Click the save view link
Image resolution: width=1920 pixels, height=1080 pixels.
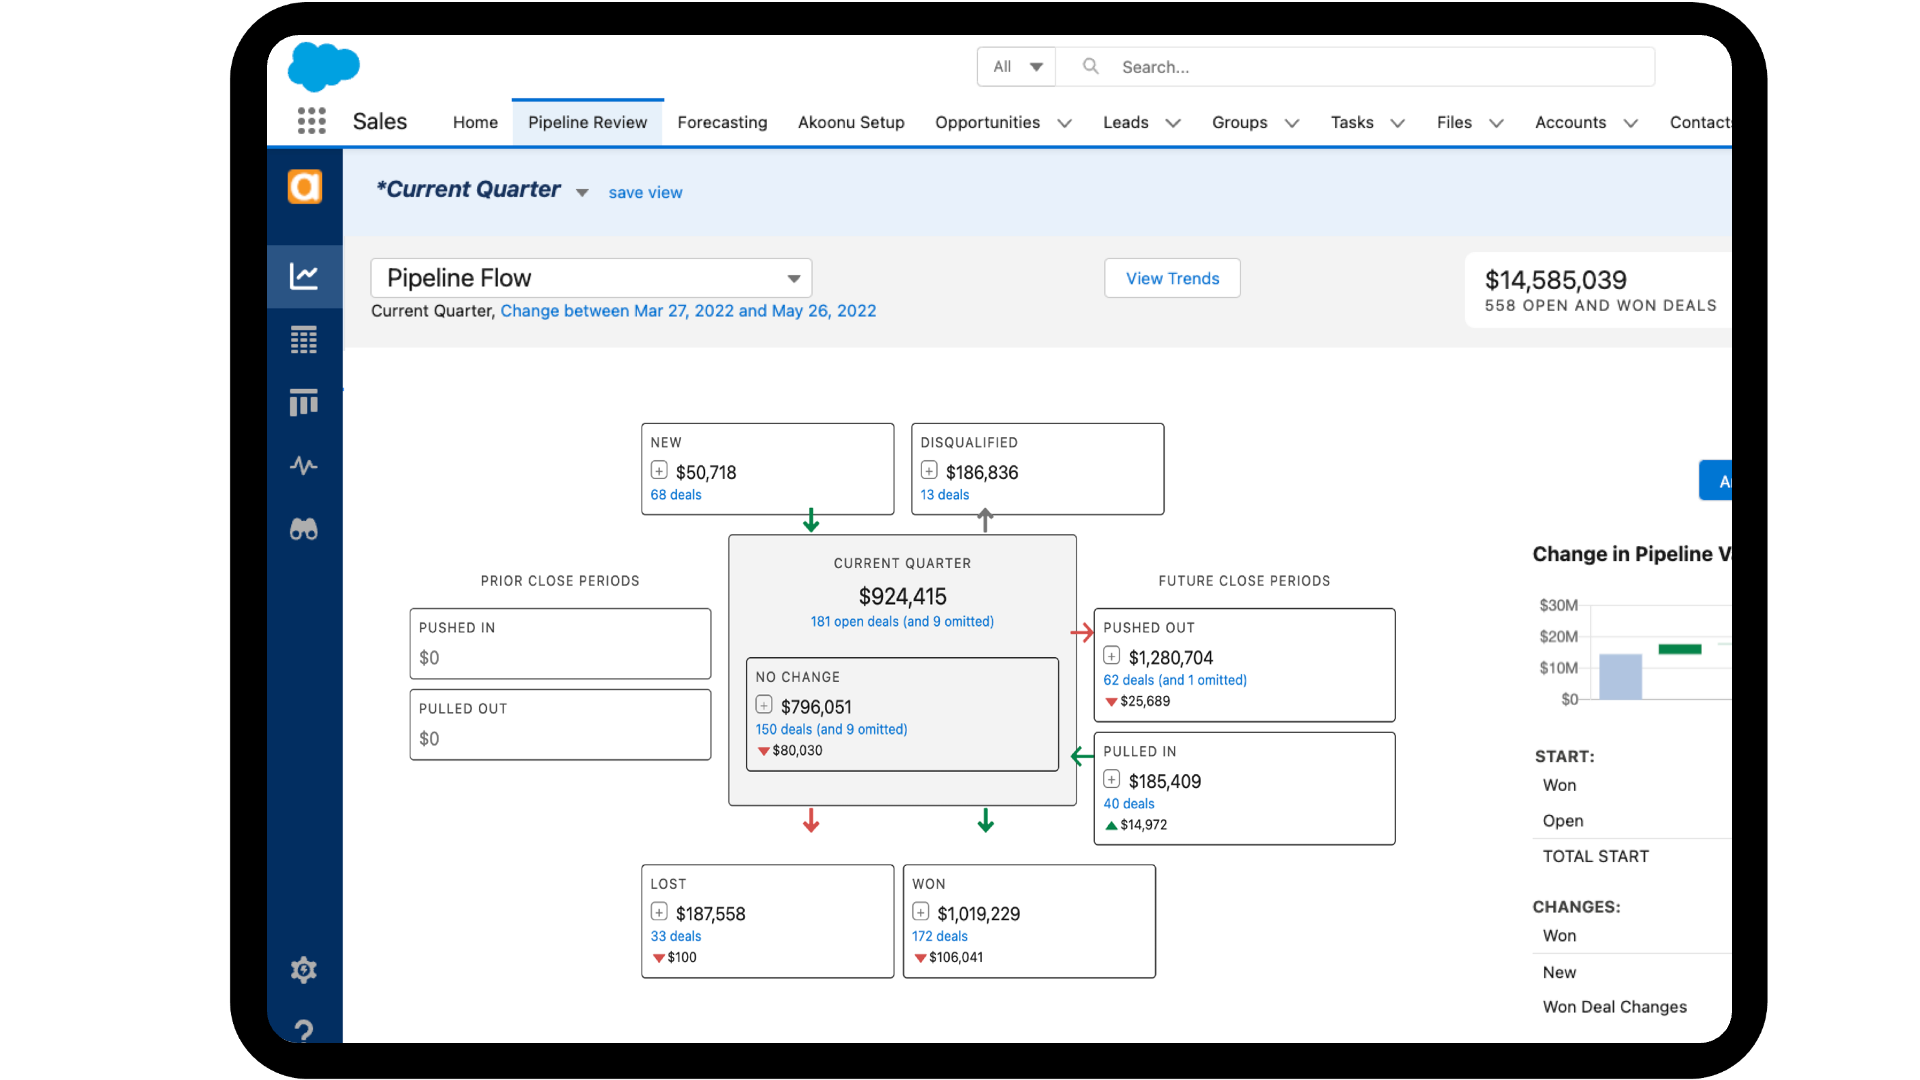(645, 193)
